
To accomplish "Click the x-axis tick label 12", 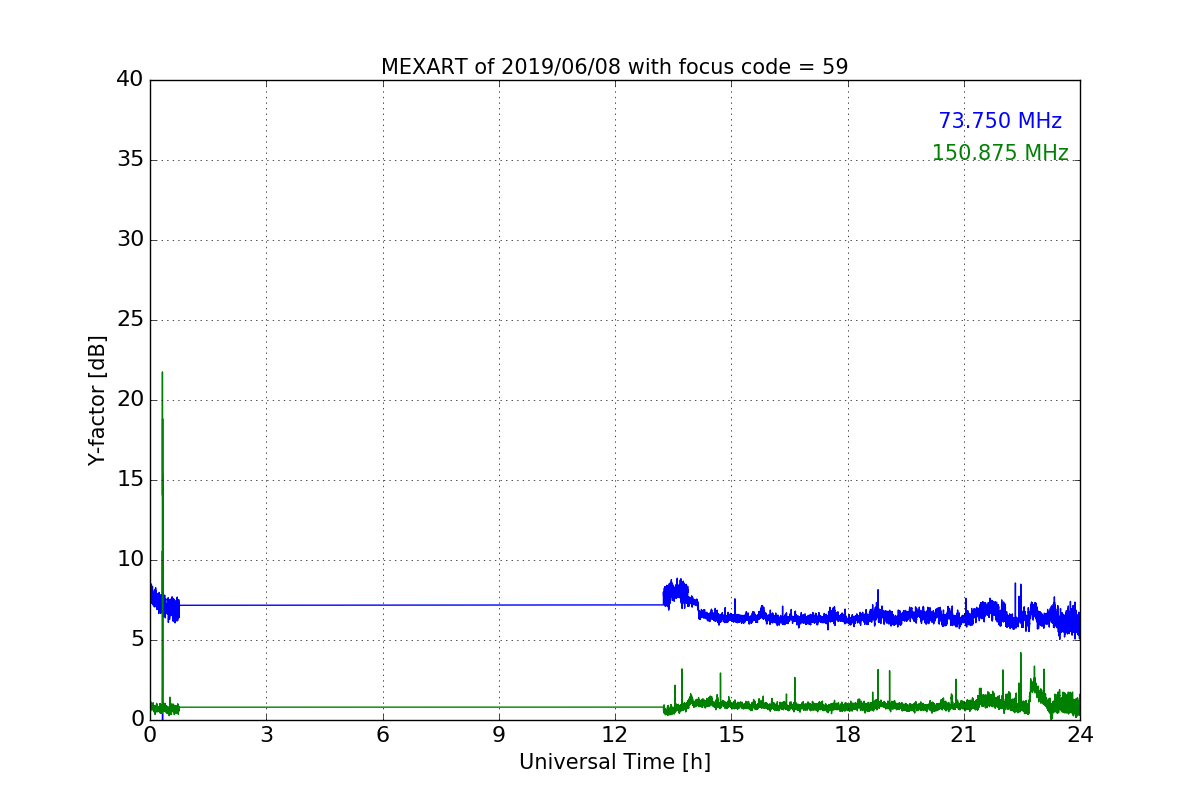I will [615, 735].
